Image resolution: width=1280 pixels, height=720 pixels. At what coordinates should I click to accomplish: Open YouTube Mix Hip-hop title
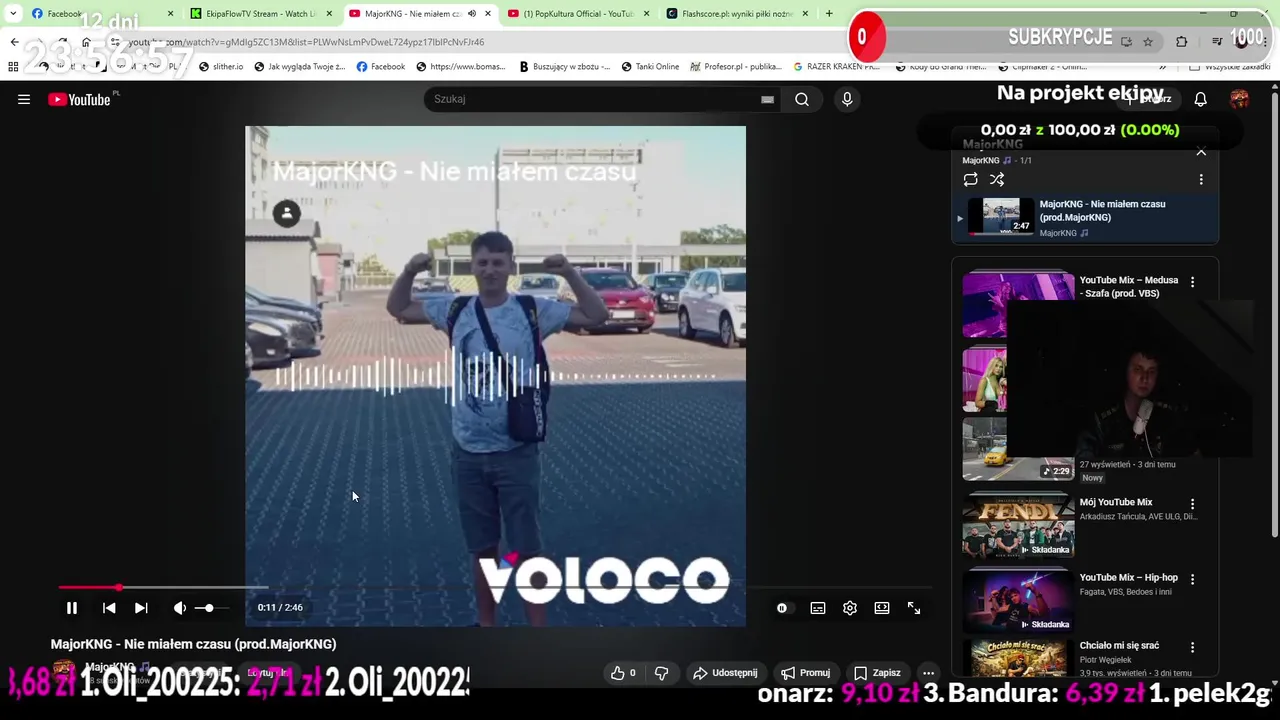pyautogui.click(x=1129, y=577)
